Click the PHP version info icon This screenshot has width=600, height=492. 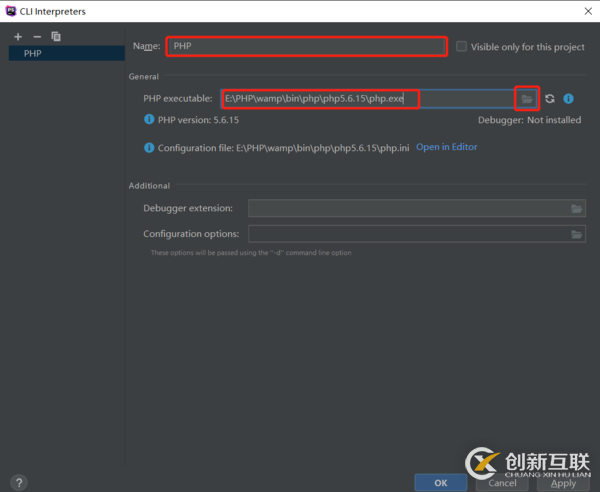(149, 119)
